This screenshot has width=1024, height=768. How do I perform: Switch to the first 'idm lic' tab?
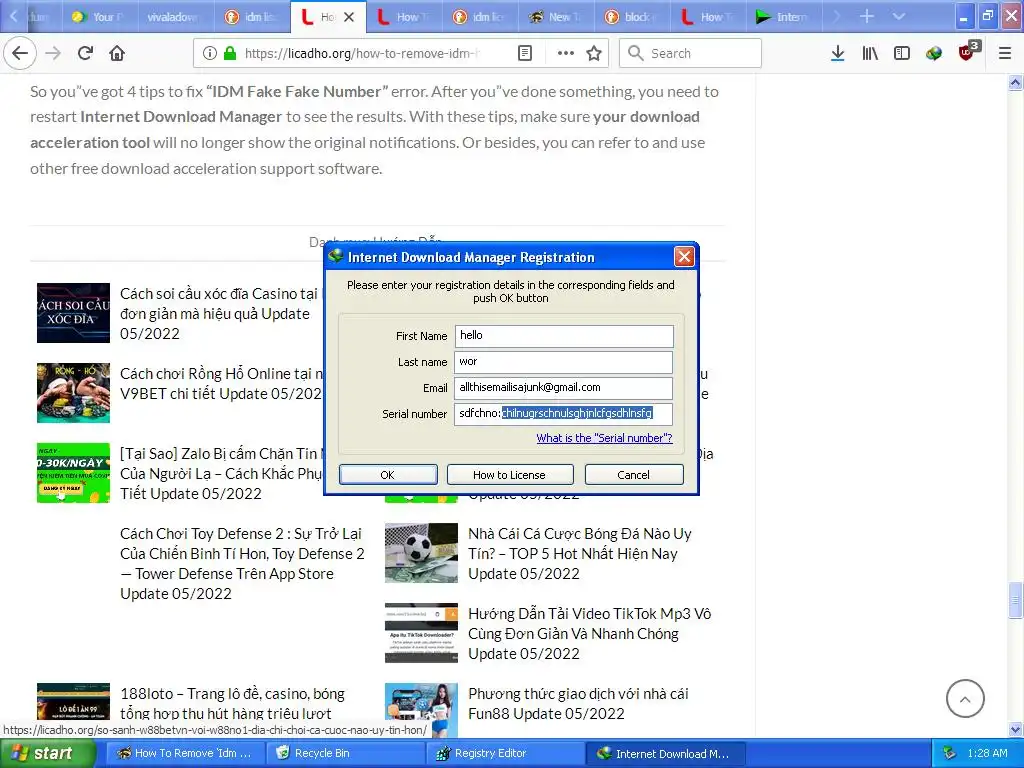(x=252, y=17)
